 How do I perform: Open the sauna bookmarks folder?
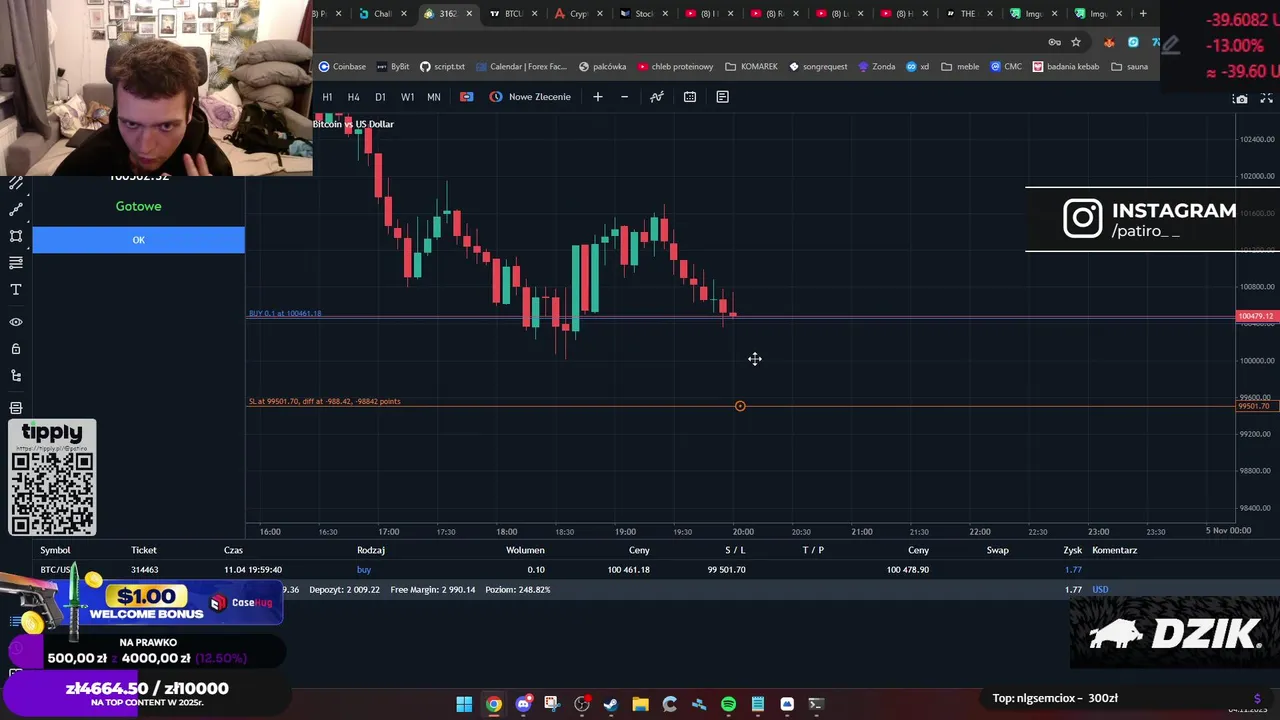point(1129,67)
